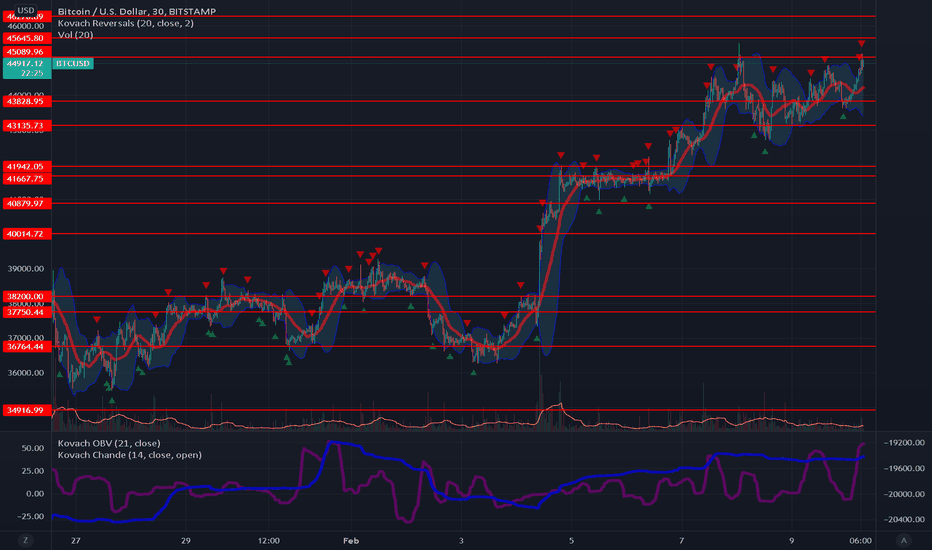This screenshot has height=550, width=932.
Task: Click the BTCUSD price line label
Action: tap(73, 64)
